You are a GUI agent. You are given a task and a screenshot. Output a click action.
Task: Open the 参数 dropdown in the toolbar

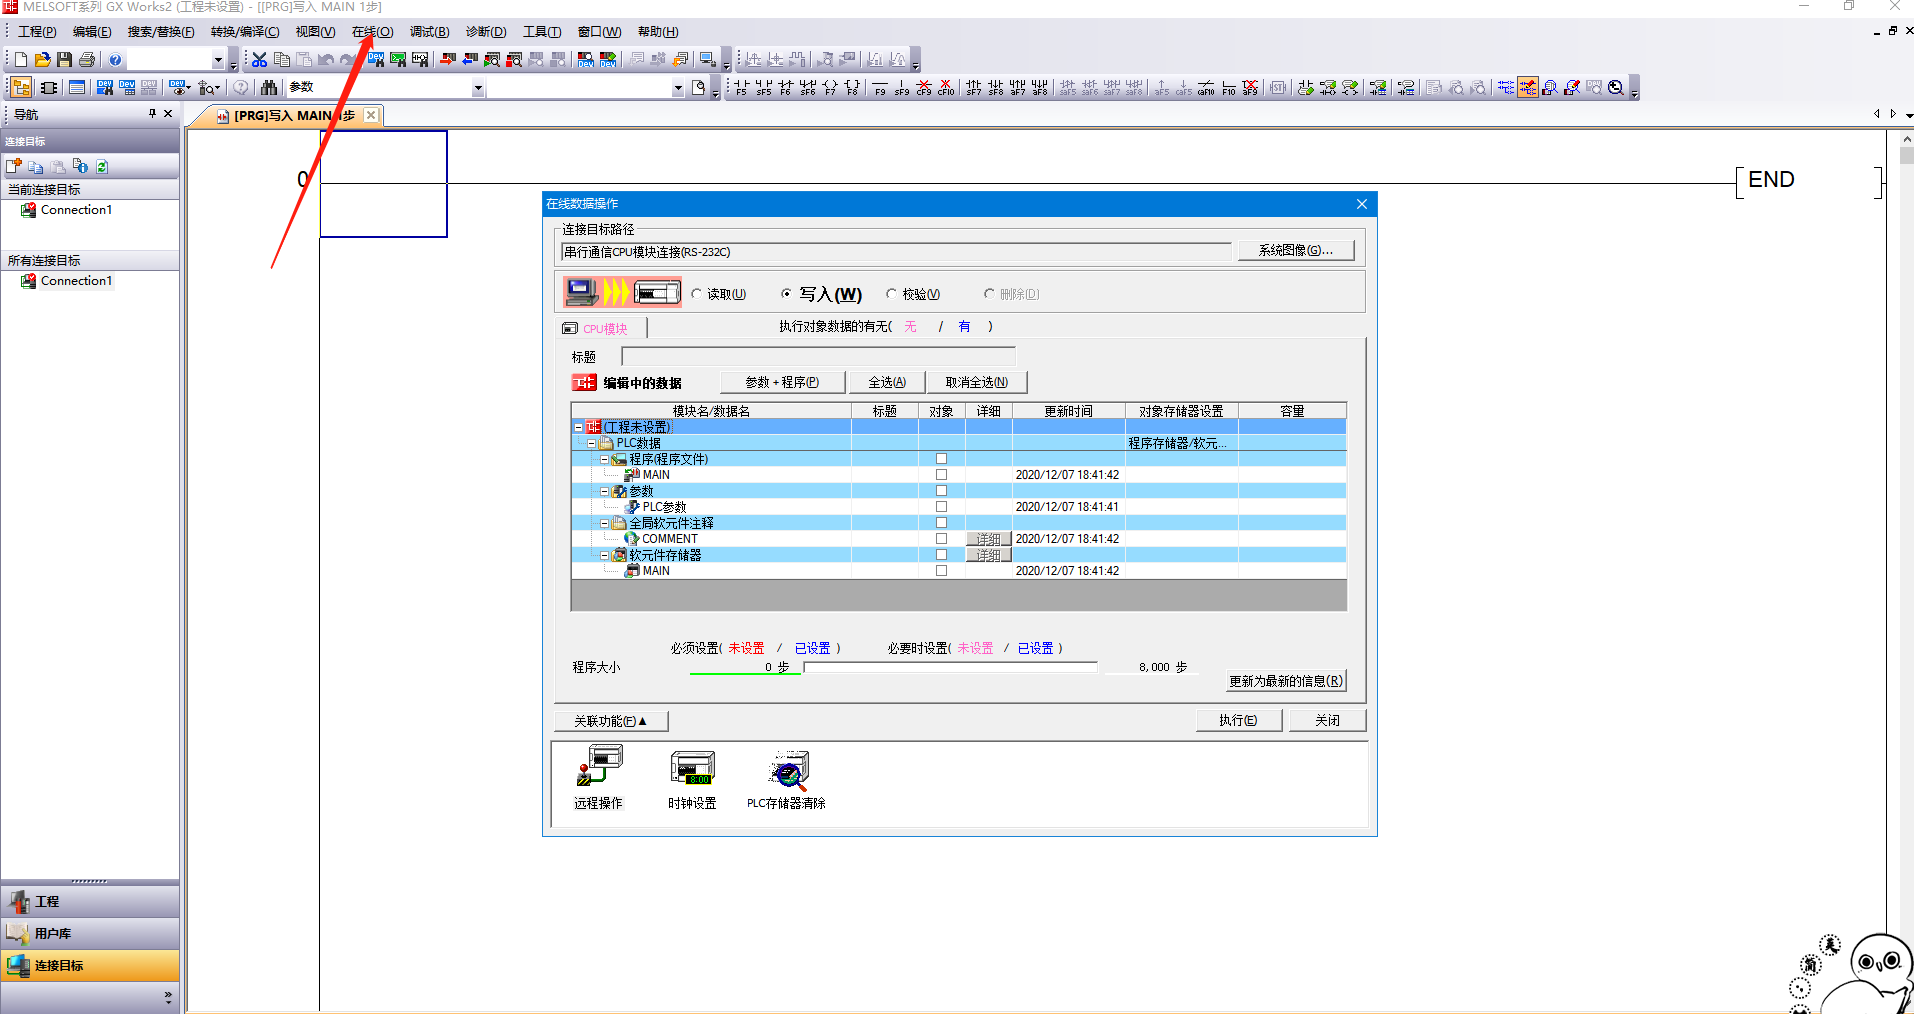(478, 88)
